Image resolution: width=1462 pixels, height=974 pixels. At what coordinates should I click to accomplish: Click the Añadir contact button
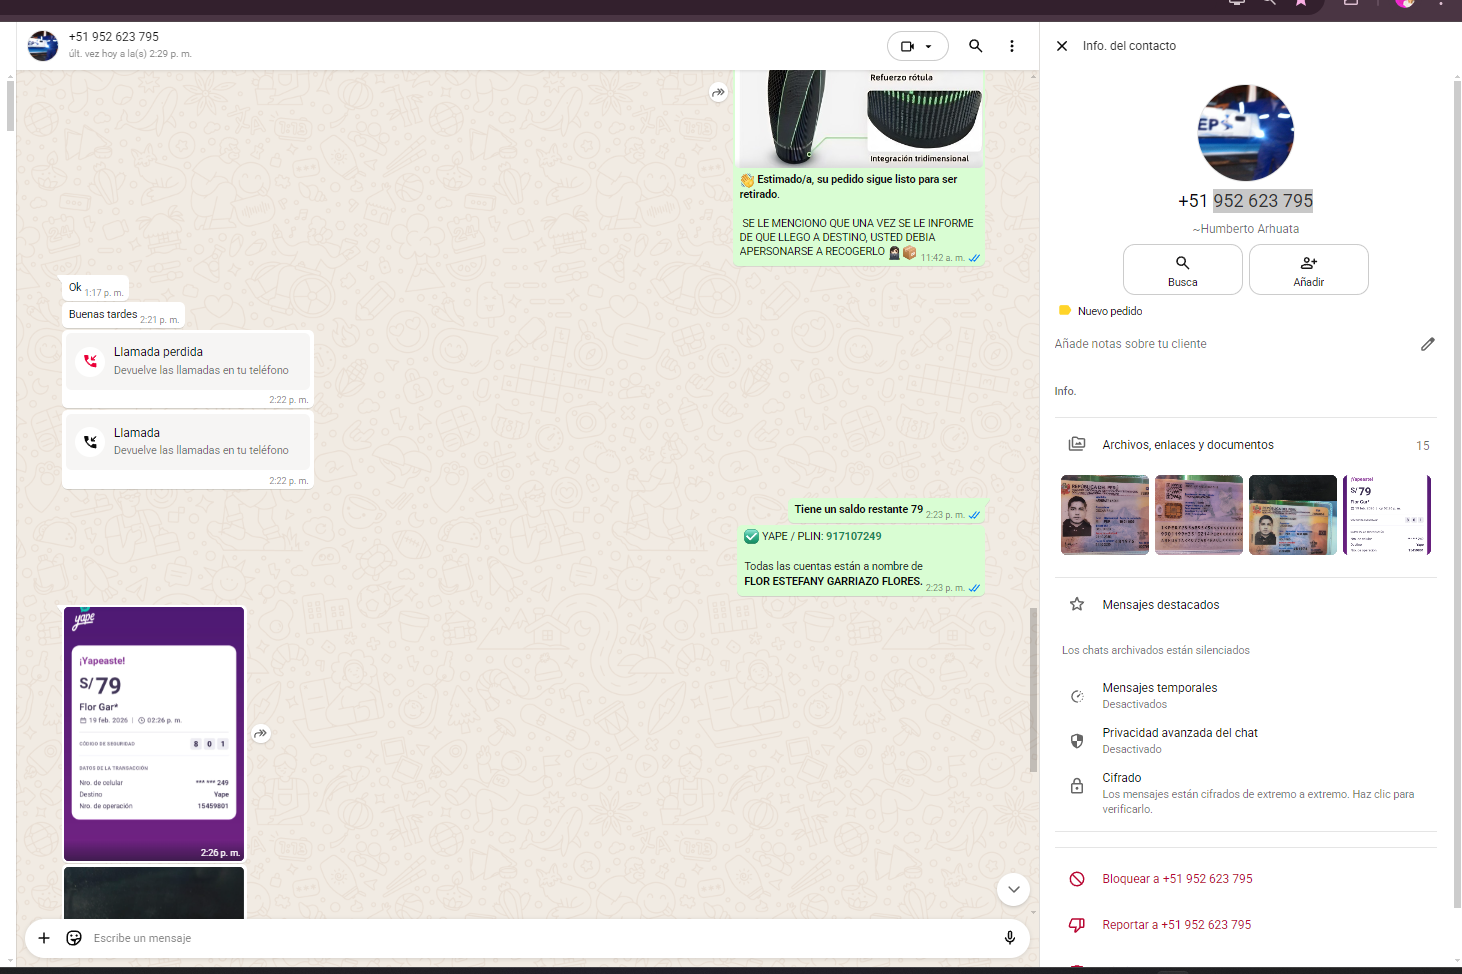point(1308,270)
